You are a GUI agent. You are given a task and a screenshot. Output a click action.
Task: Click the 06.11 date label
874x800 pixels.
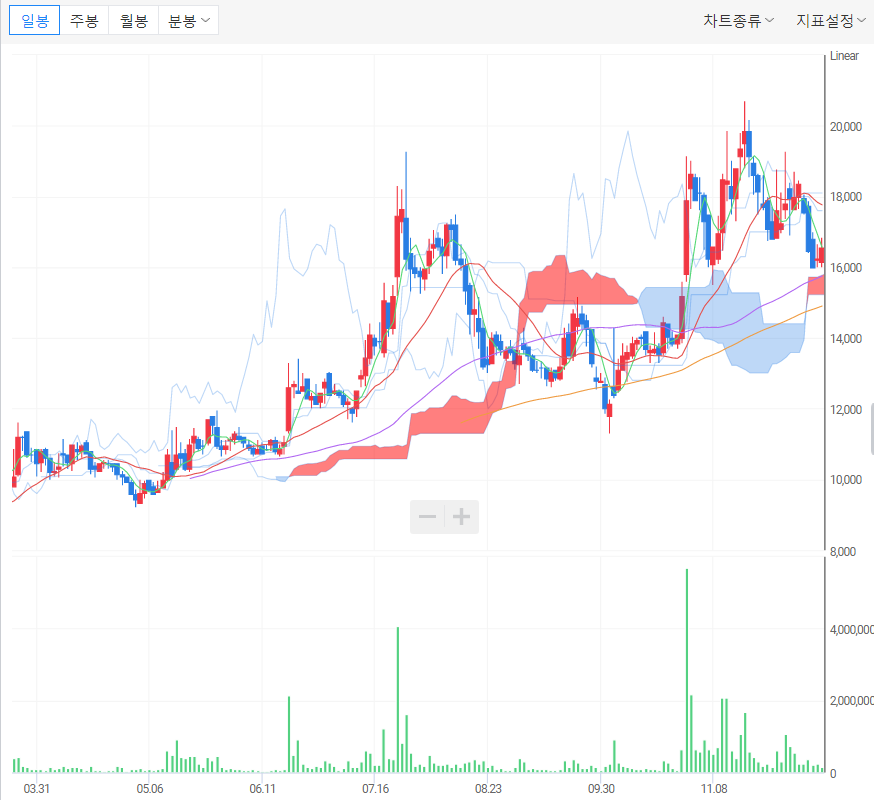(263, 788)
